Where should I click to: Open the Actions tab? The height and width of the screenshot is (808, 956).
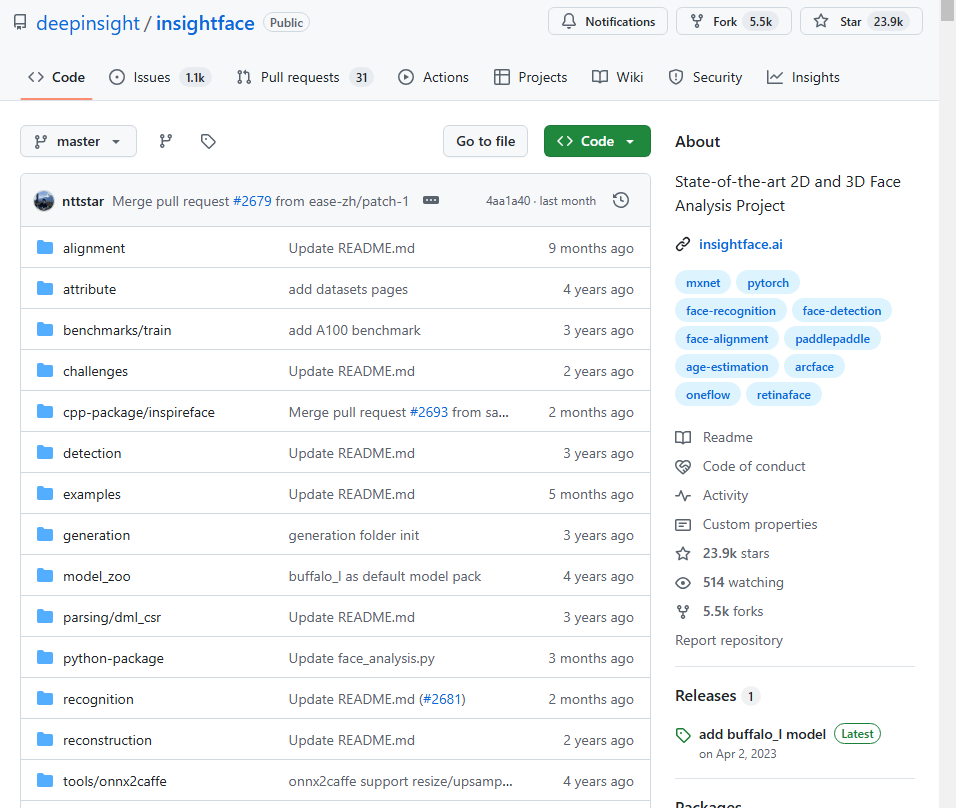click(x=433, y=77)
